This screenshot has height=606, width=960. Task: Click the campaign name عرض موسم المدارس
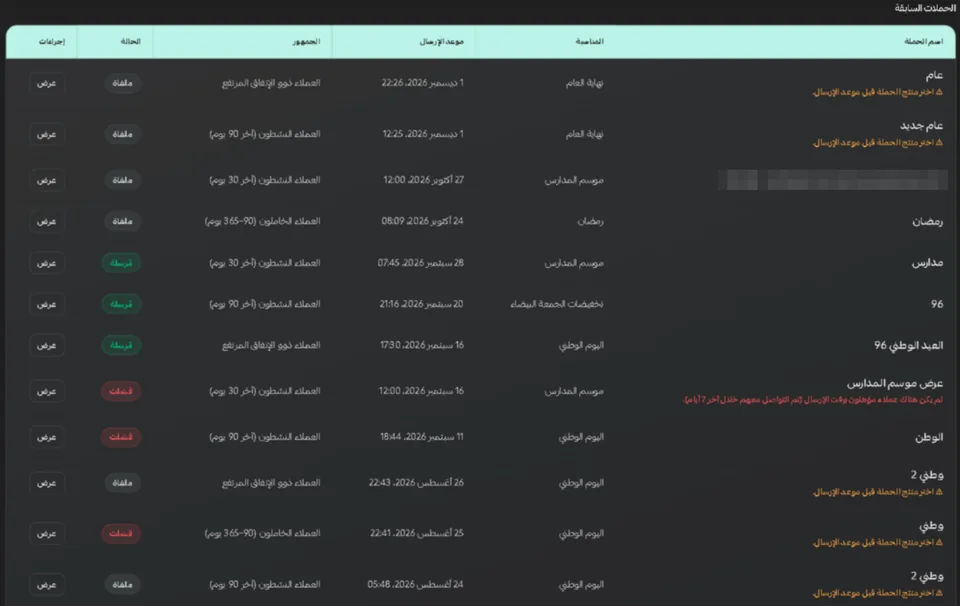pos(895,383)
